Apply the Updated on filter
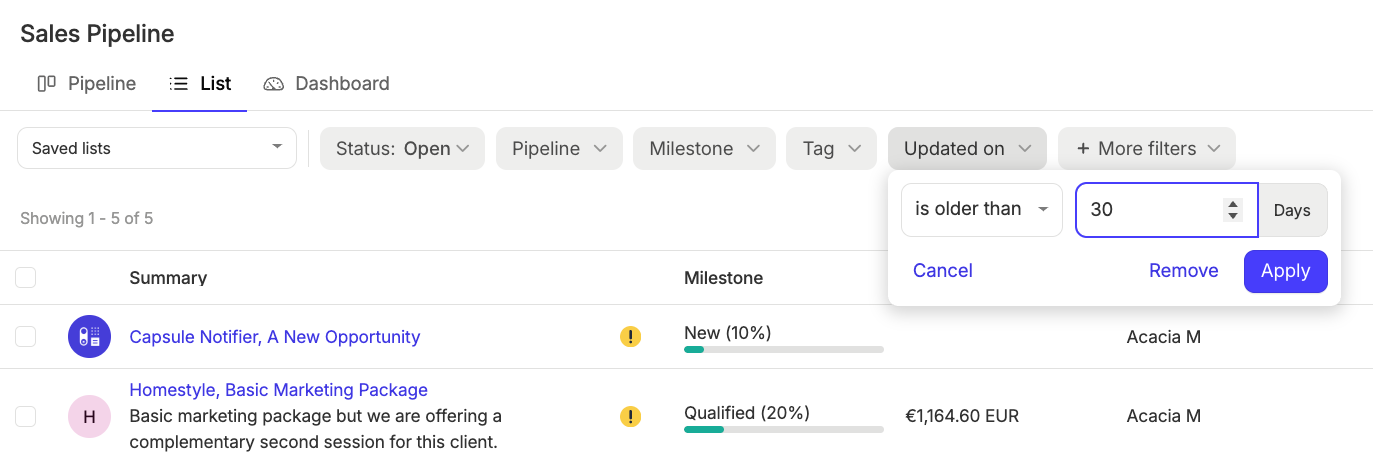This screenshot has height=461, width=1373. click(1286, 271)
